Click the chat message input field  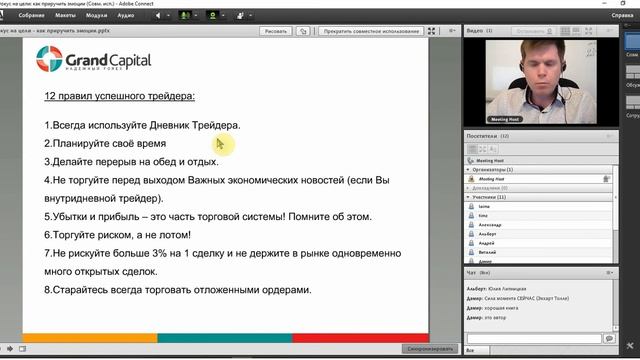(534, 339)
